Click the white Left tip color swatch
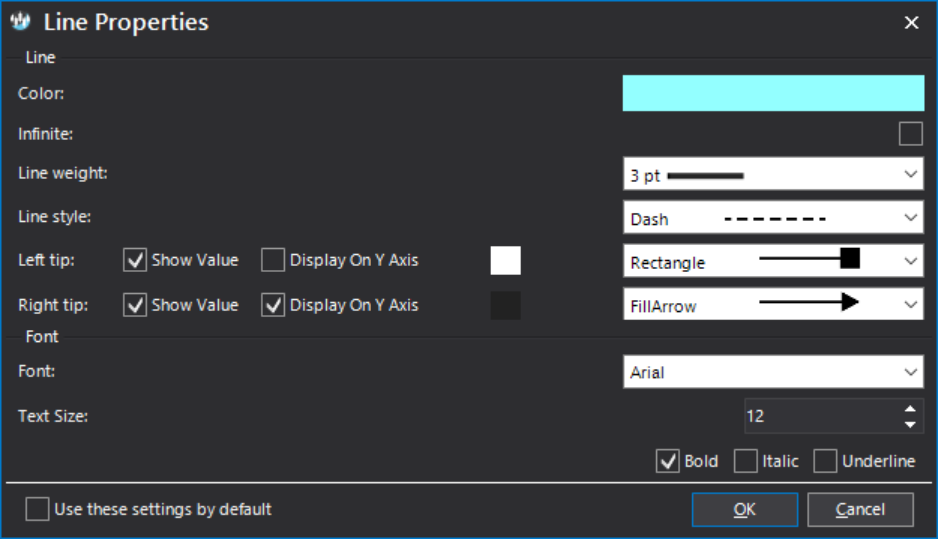 (x=505, y=260)
